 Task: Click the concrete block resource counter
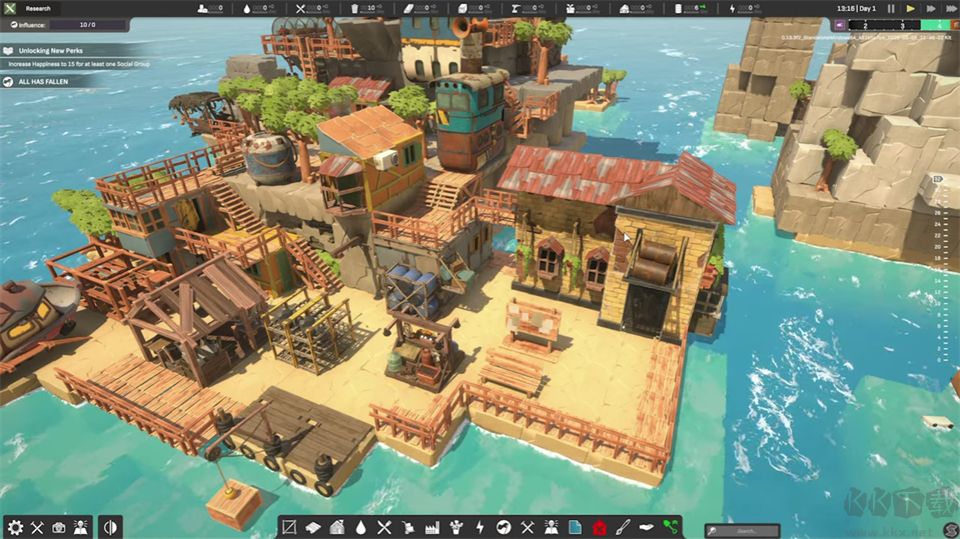pyautogui.click(x=473, y=9)
